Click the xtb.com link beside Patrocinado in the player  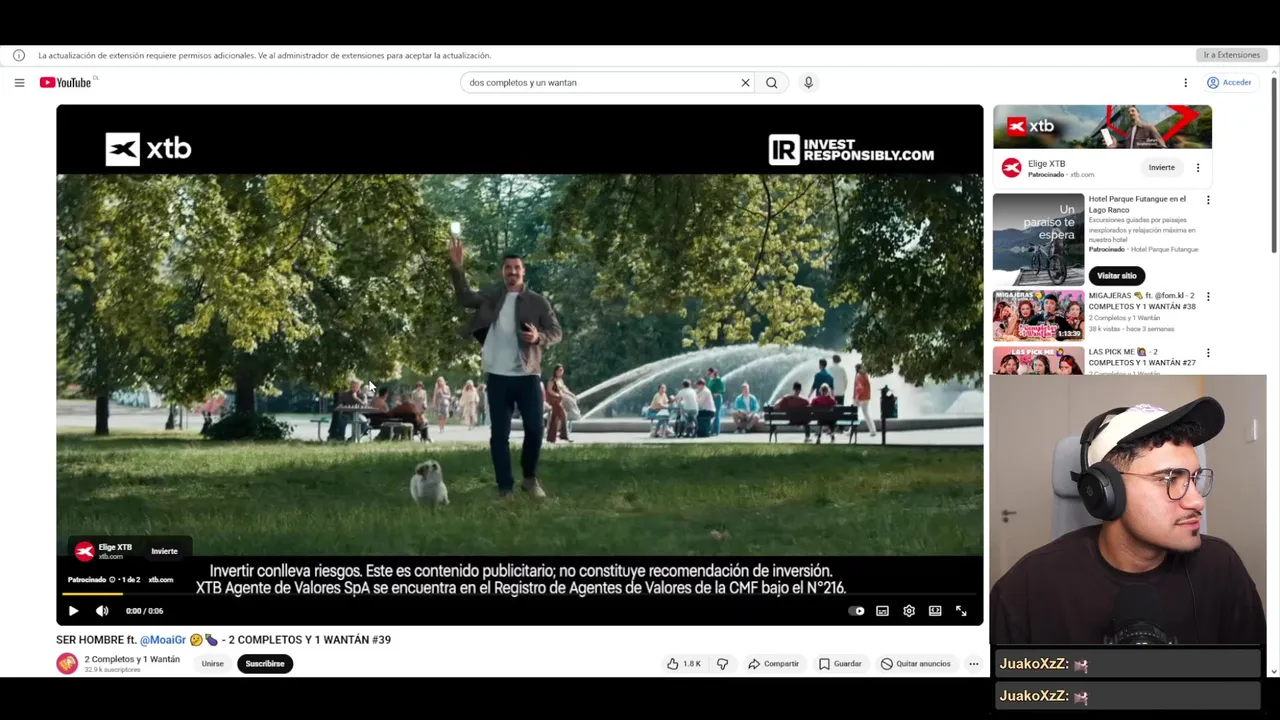(161, 580)
